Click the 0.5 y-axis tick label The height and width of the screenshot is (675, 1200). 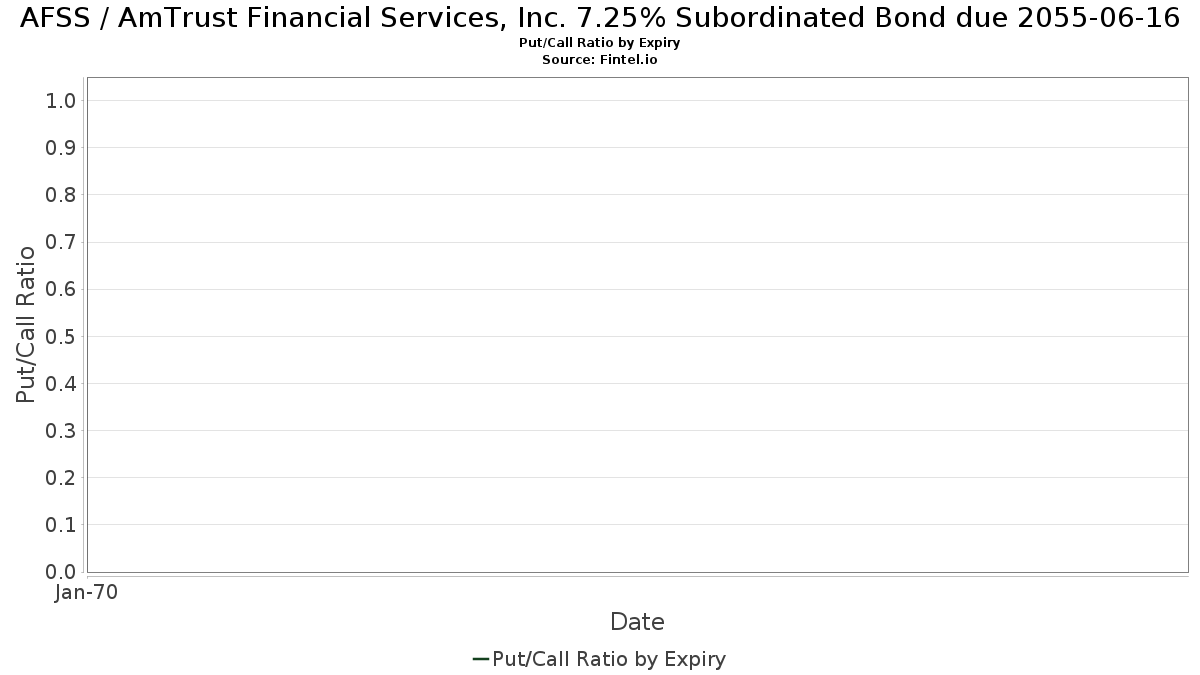pos(61,336)
